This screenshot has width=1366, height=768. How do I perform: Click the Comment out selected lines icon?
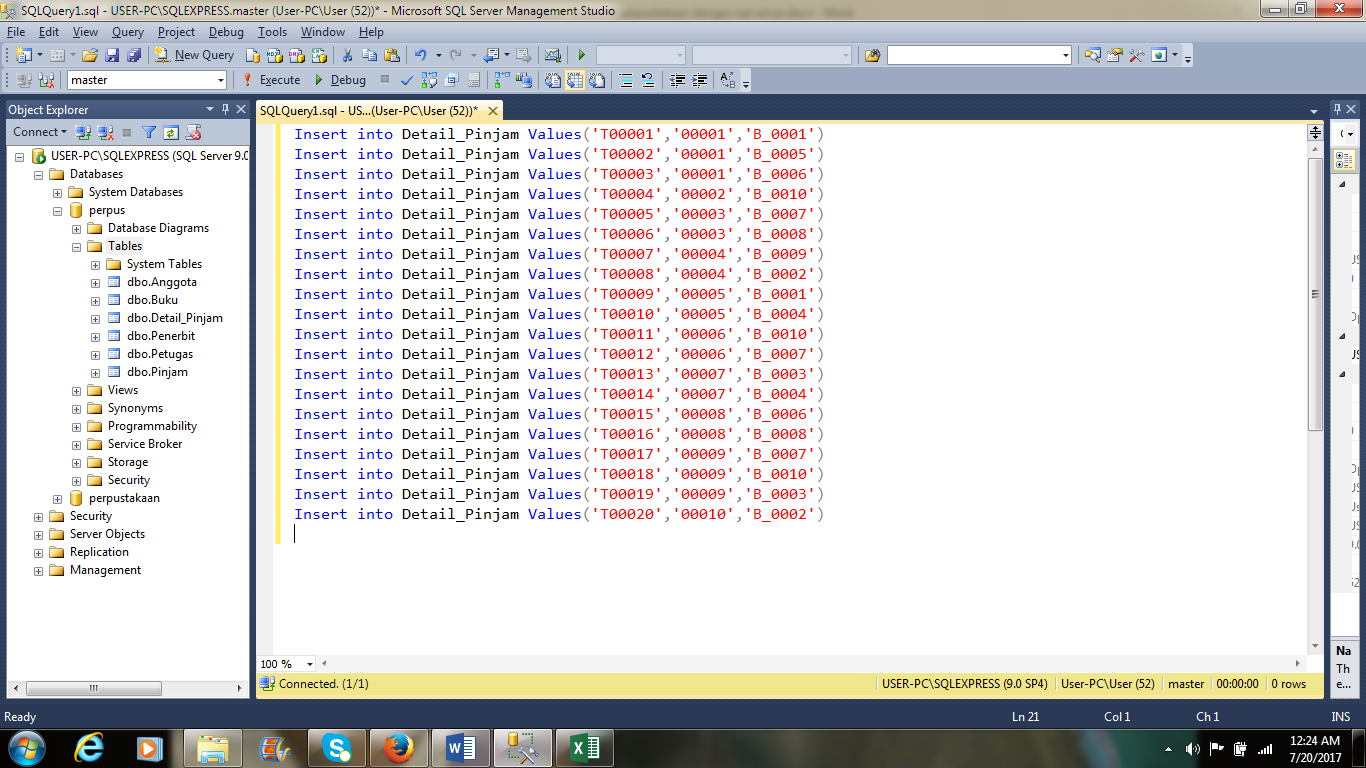pyautogui.click(x=624, y=80)
